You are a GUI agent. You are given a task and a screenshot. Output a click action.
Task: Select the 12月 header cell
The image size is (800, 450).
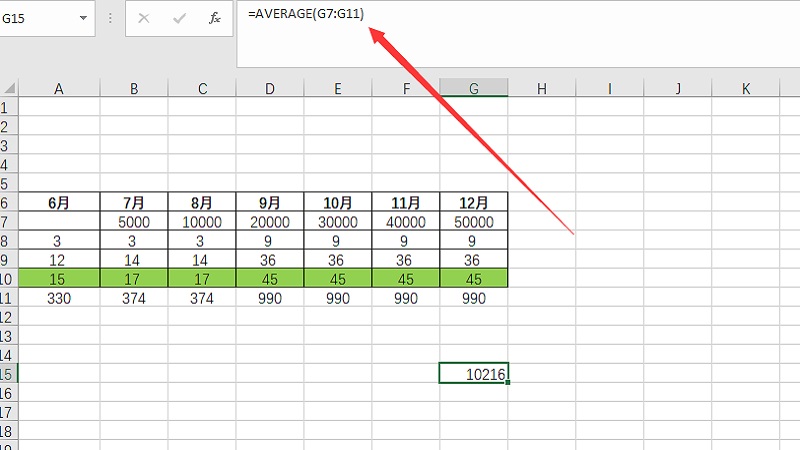[x=473, y=202]
